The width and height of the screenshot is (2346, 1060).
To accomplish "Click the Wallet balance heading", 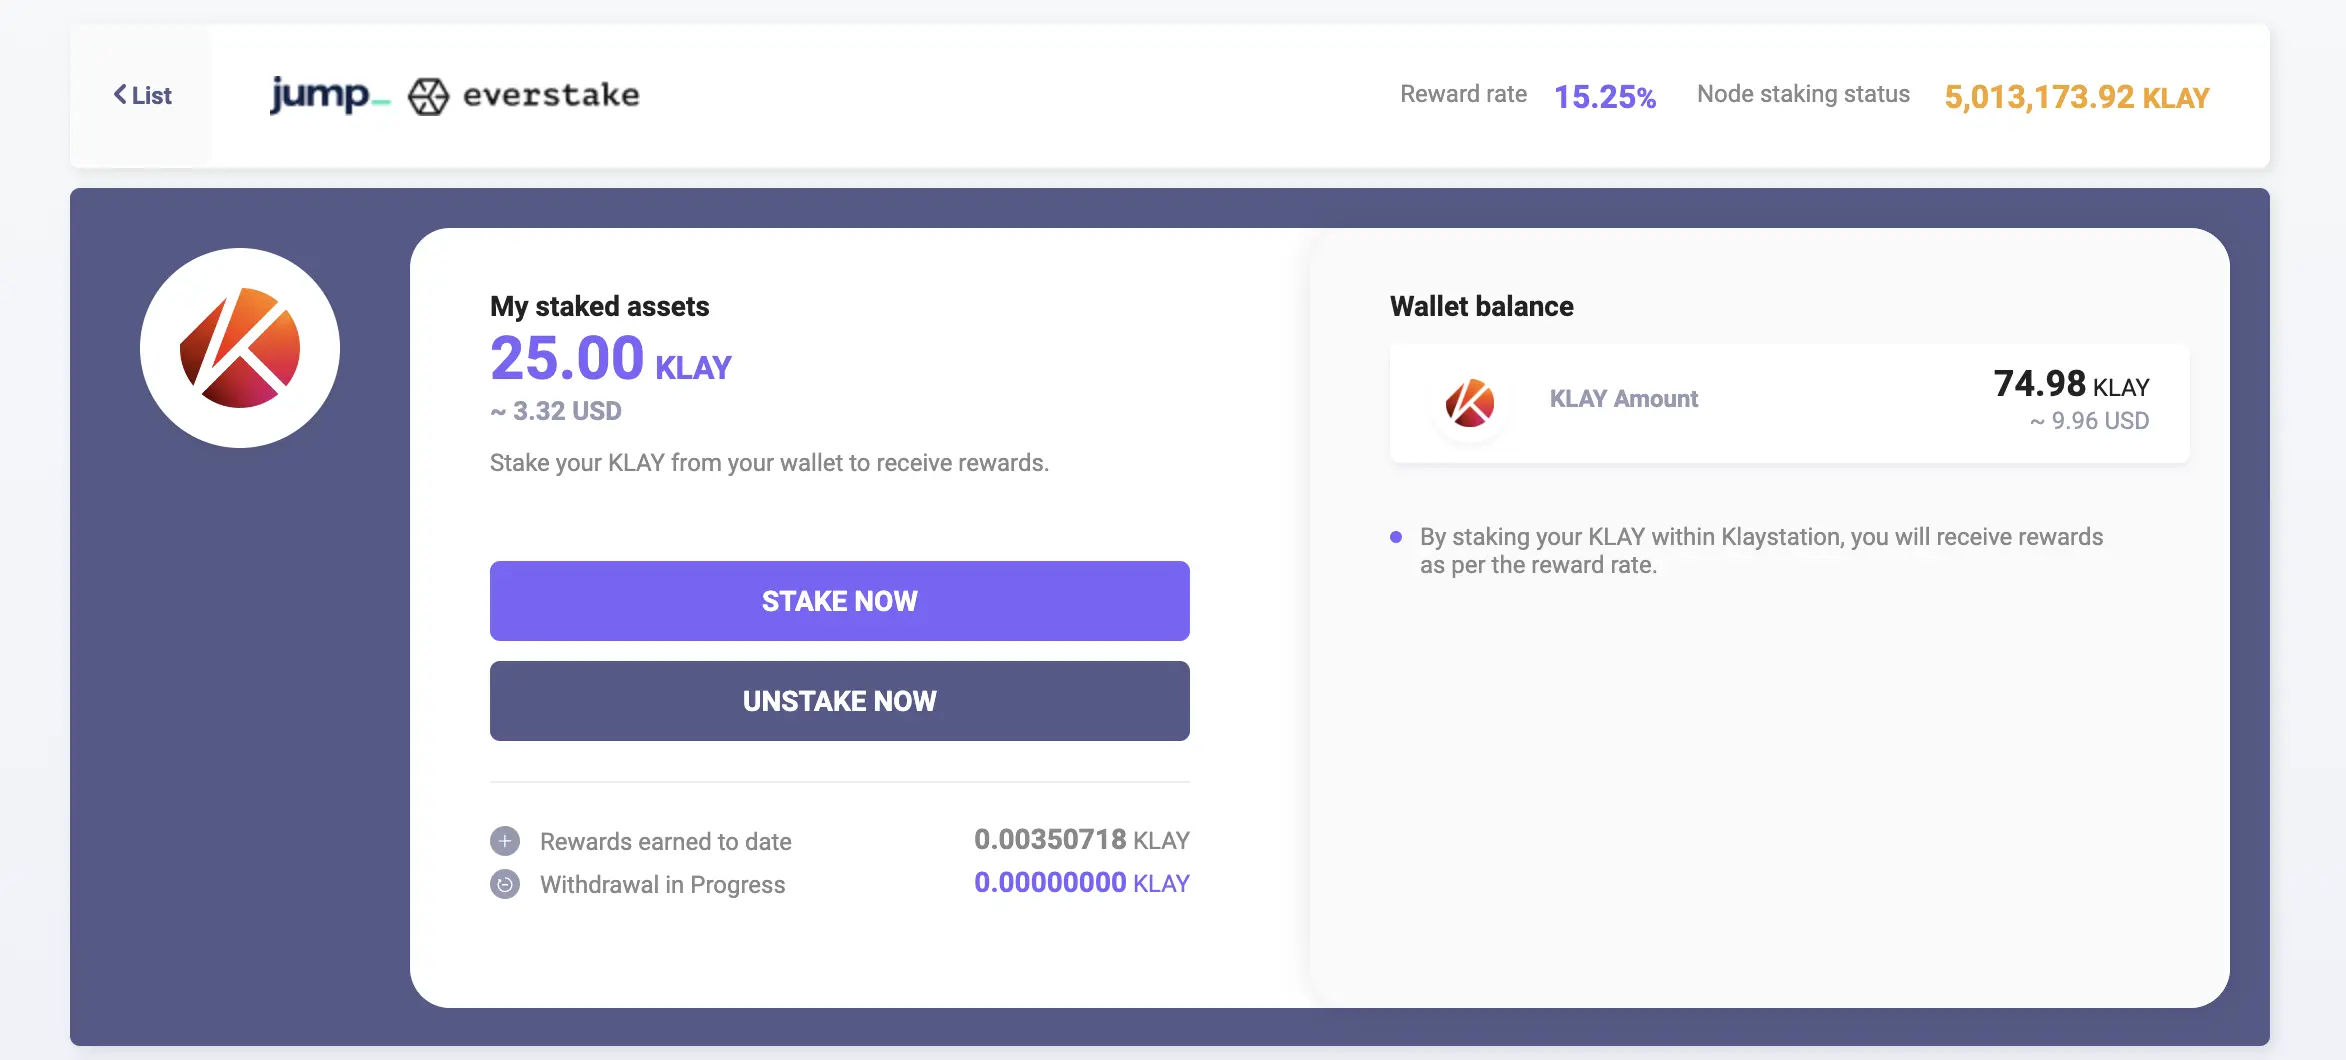I will click(x=1481, y=307).
